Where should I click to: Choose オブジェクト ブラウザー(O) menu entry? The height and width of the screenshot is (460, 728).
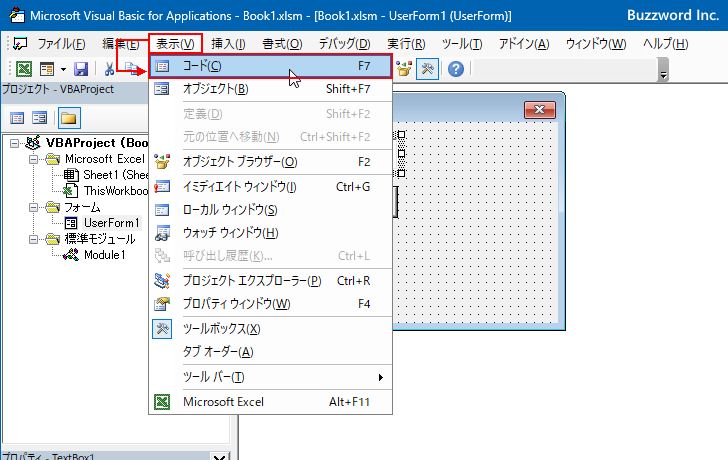tap(271, 162)
